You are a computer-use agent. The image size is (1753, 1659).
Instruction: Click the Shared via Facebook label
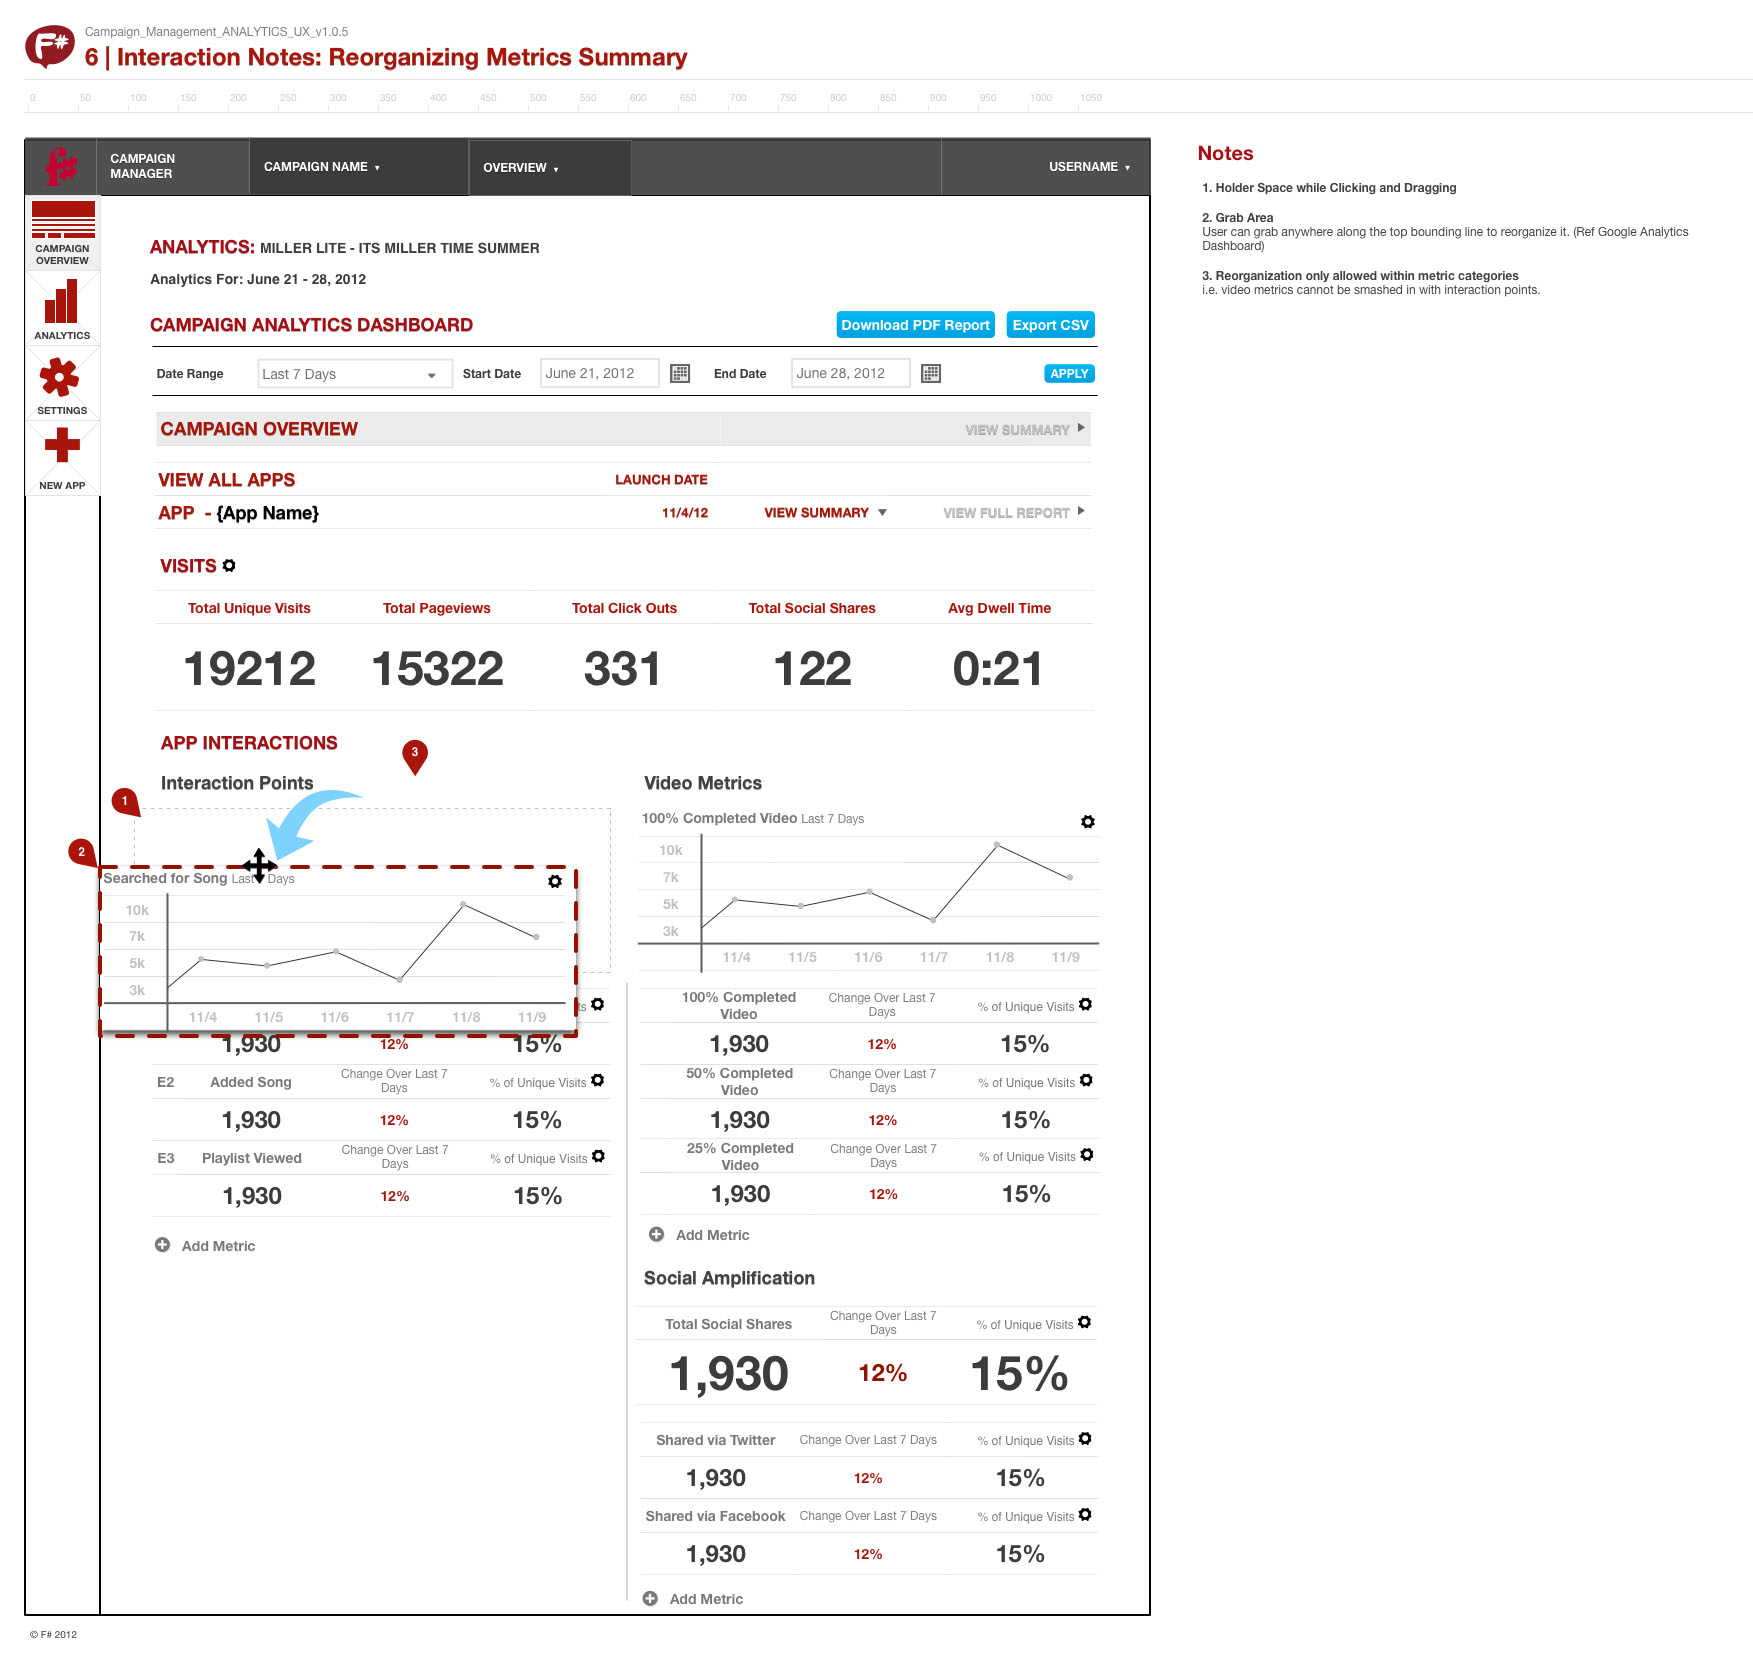[716, 1516]
